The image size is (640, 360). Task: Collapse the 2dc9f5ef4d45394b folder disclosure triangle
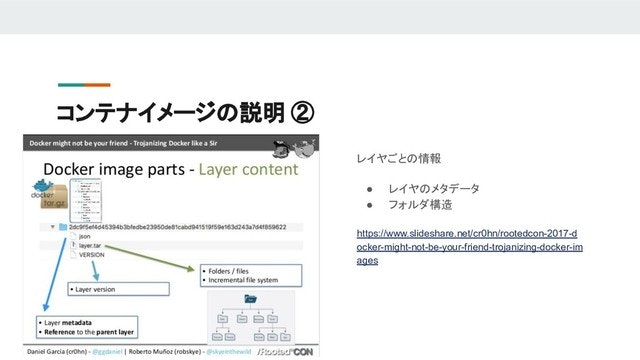pos(53,227)
